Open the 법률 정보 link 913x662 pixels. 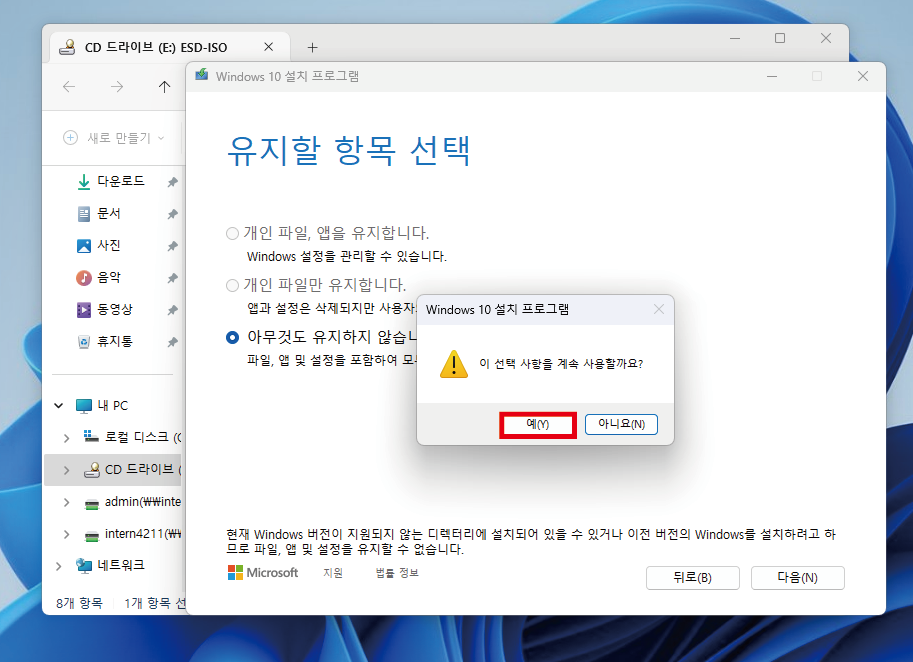397,573
